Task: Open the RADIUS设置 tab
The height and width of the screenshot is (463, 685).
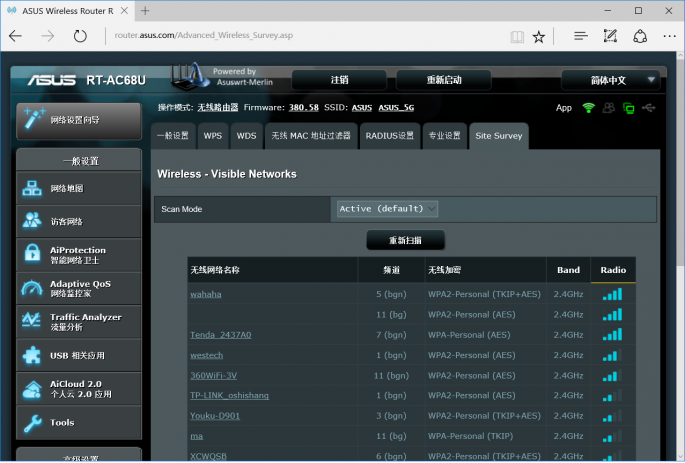Action: (x=390, y=136)
